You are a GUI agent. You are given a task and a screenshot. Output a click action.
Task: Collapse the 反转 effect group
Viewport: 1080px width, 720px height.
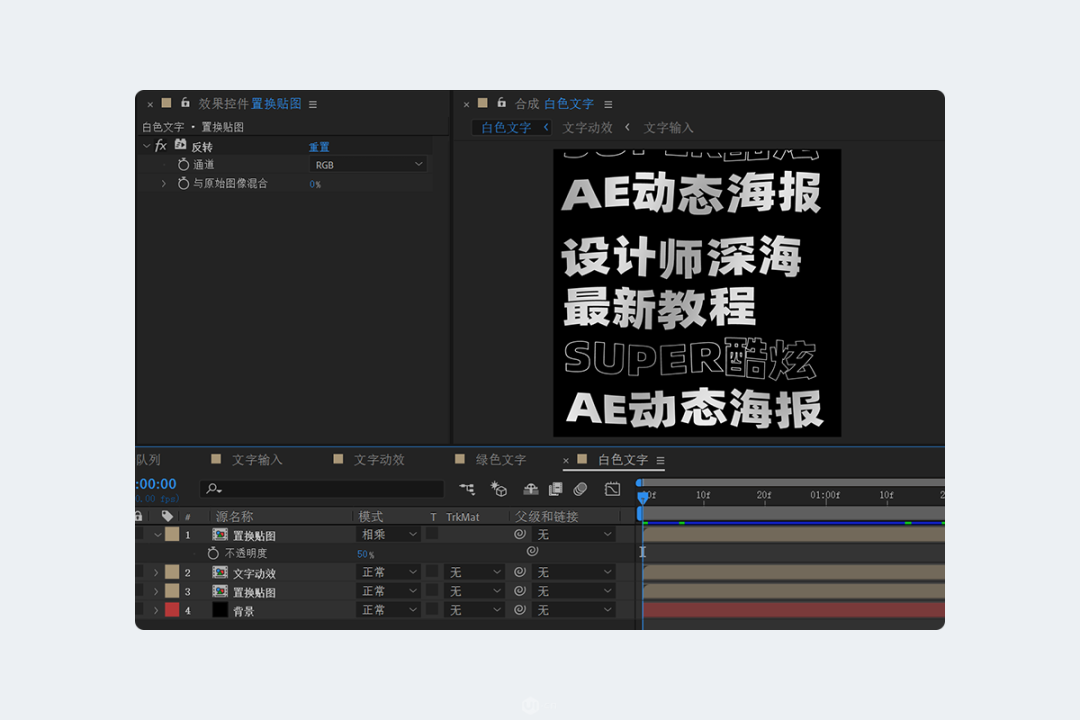pyautogui.click(x=146, y=146)
